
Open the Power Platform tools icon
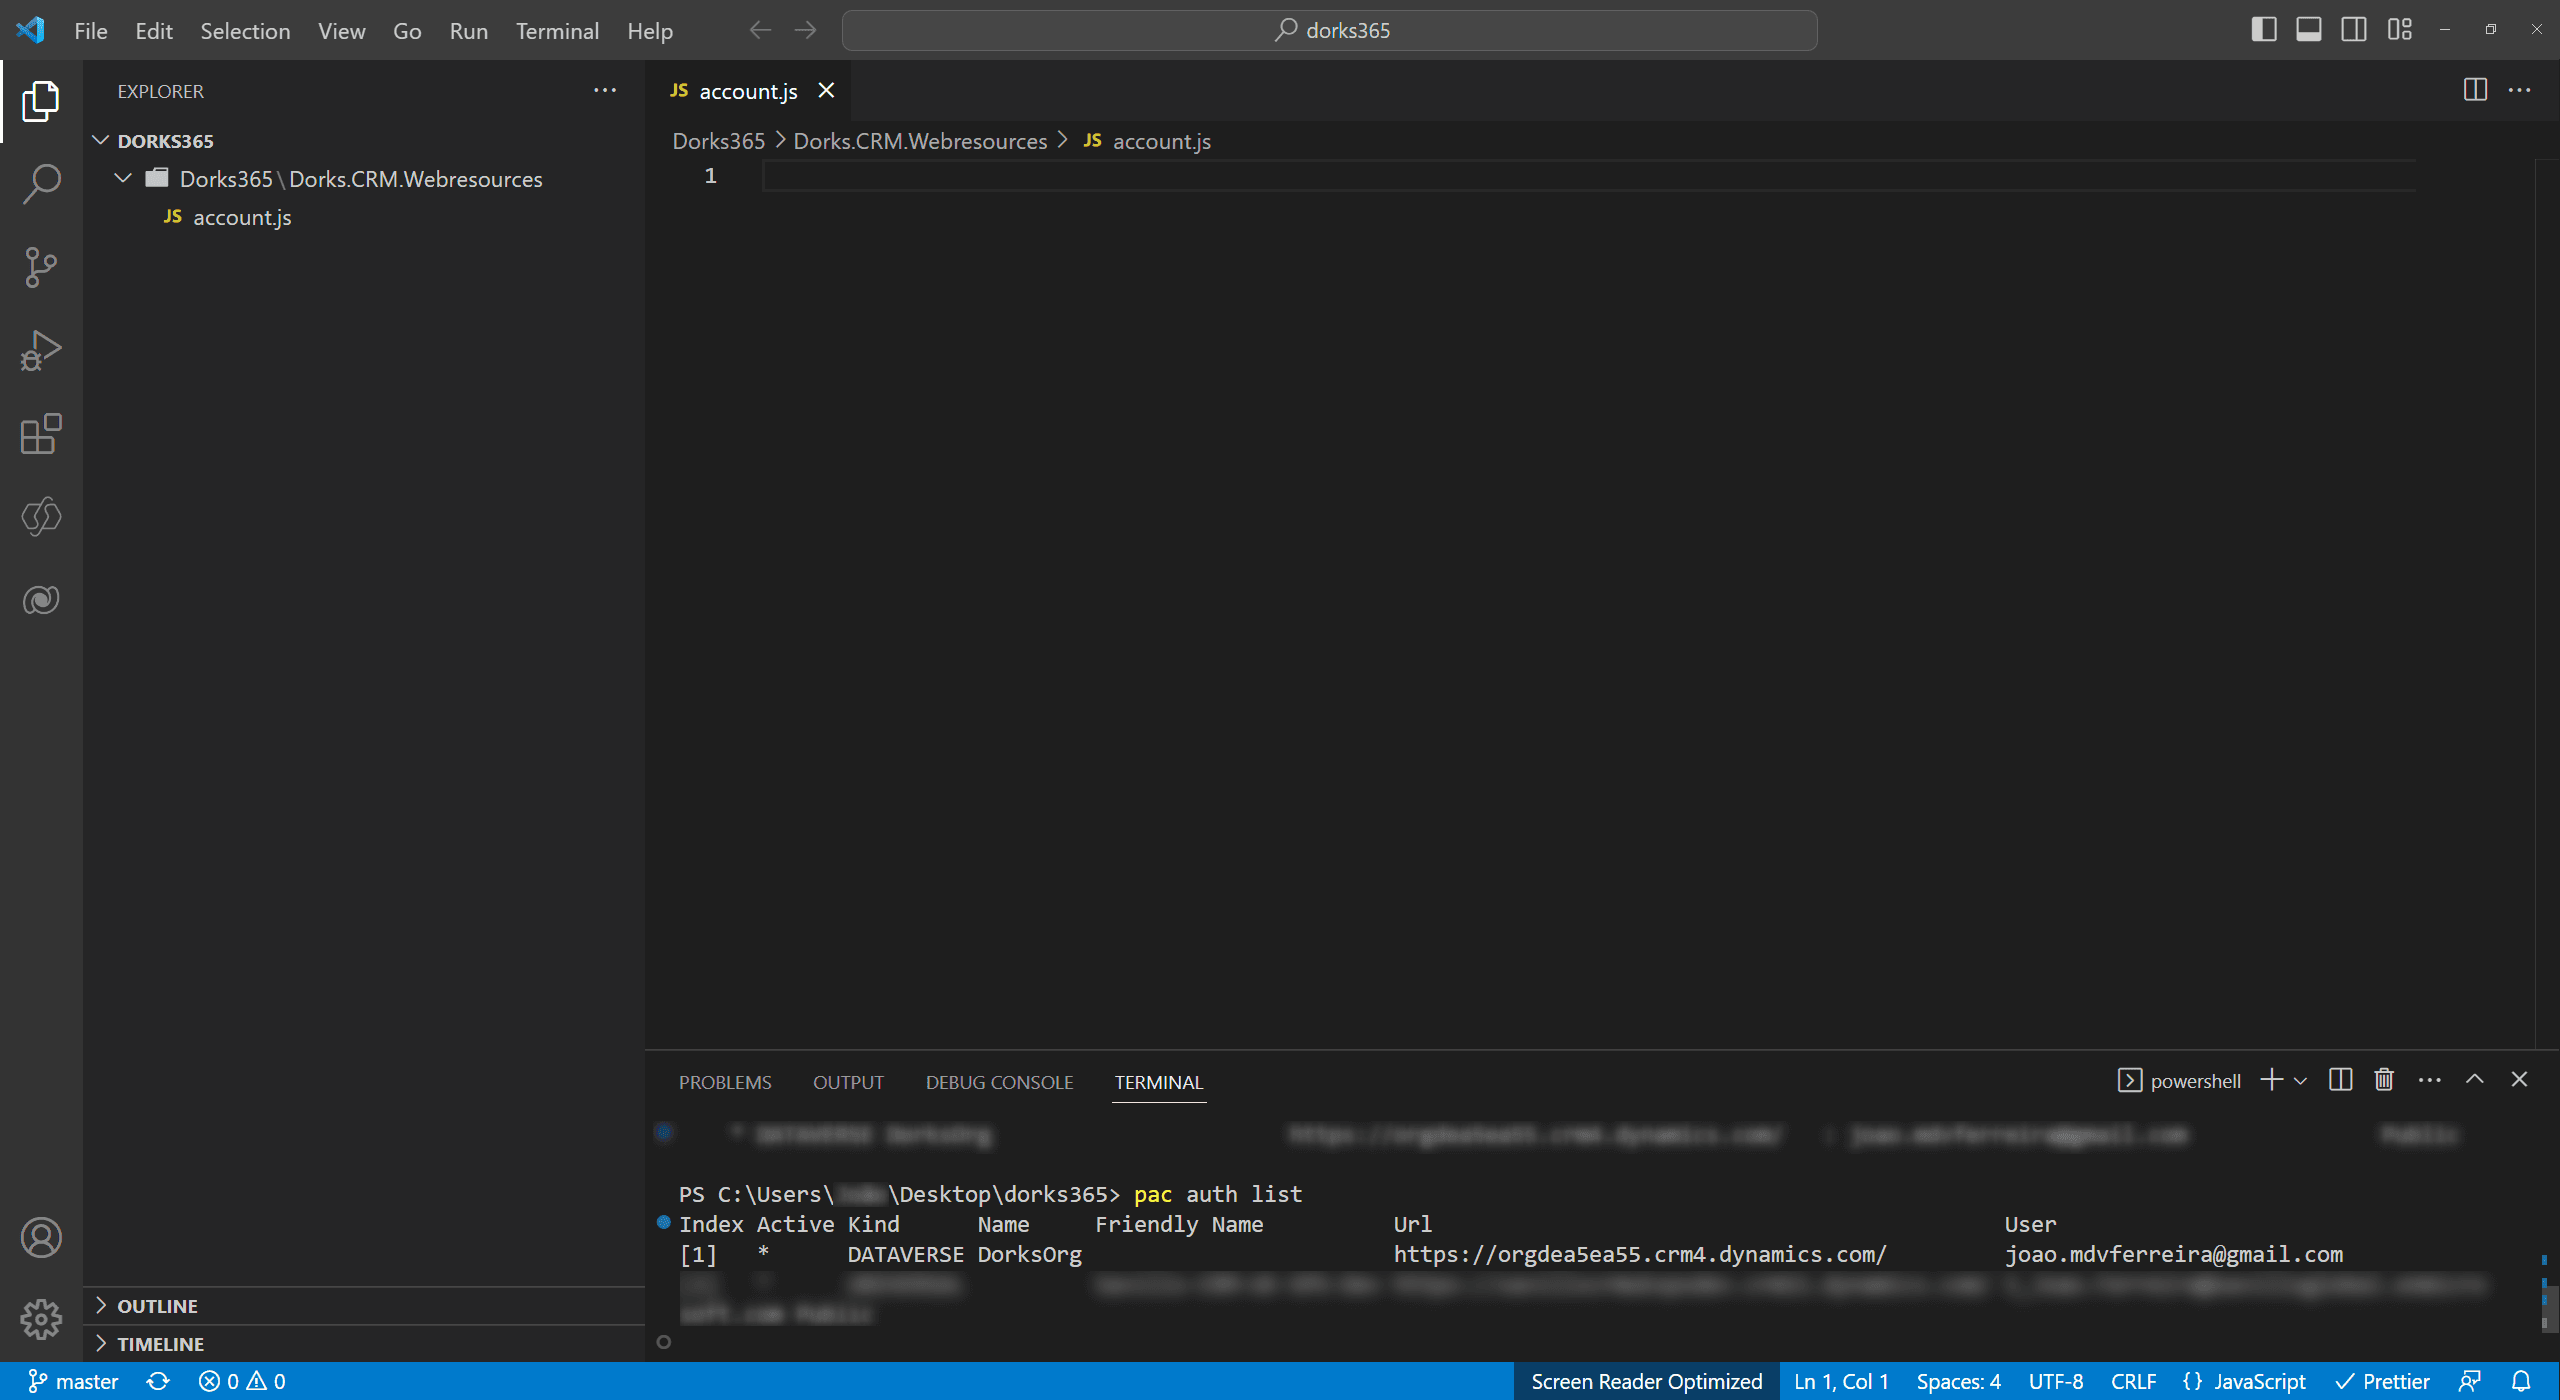[x=41, y=517]
